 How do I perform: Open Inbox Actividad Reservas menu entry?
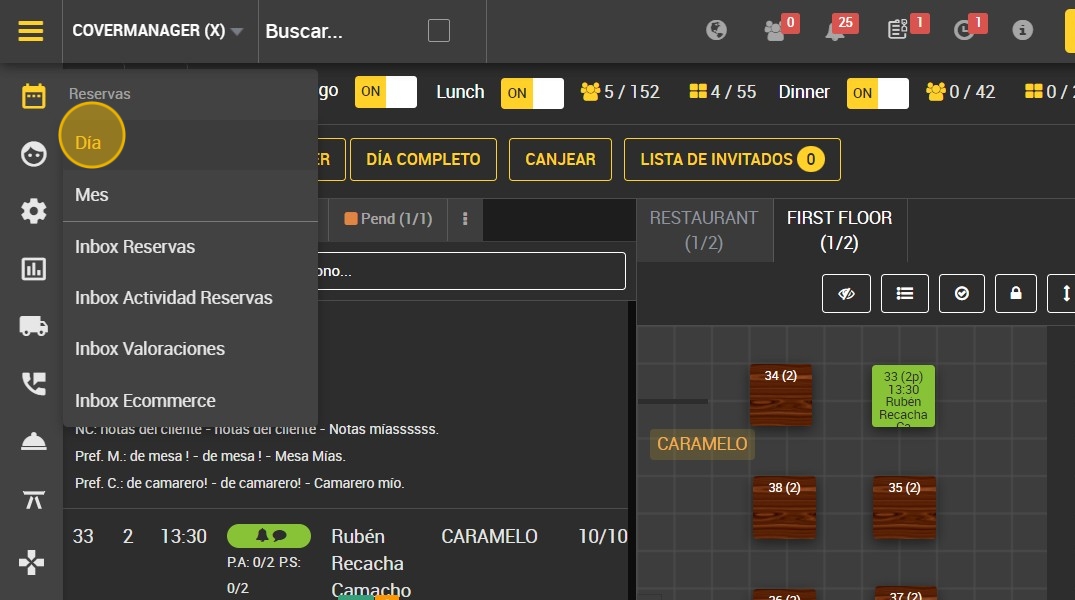[173, 298]
